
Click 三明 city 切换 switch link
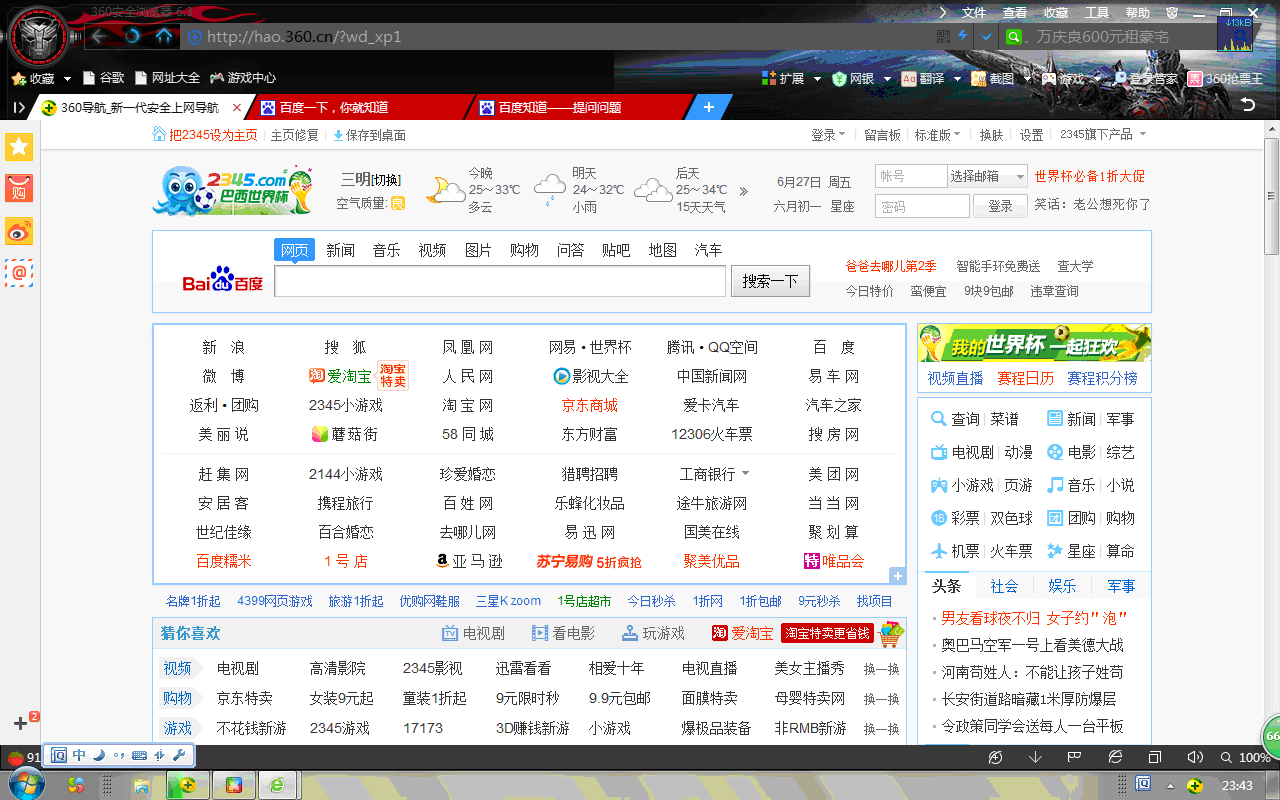point(386,180)
